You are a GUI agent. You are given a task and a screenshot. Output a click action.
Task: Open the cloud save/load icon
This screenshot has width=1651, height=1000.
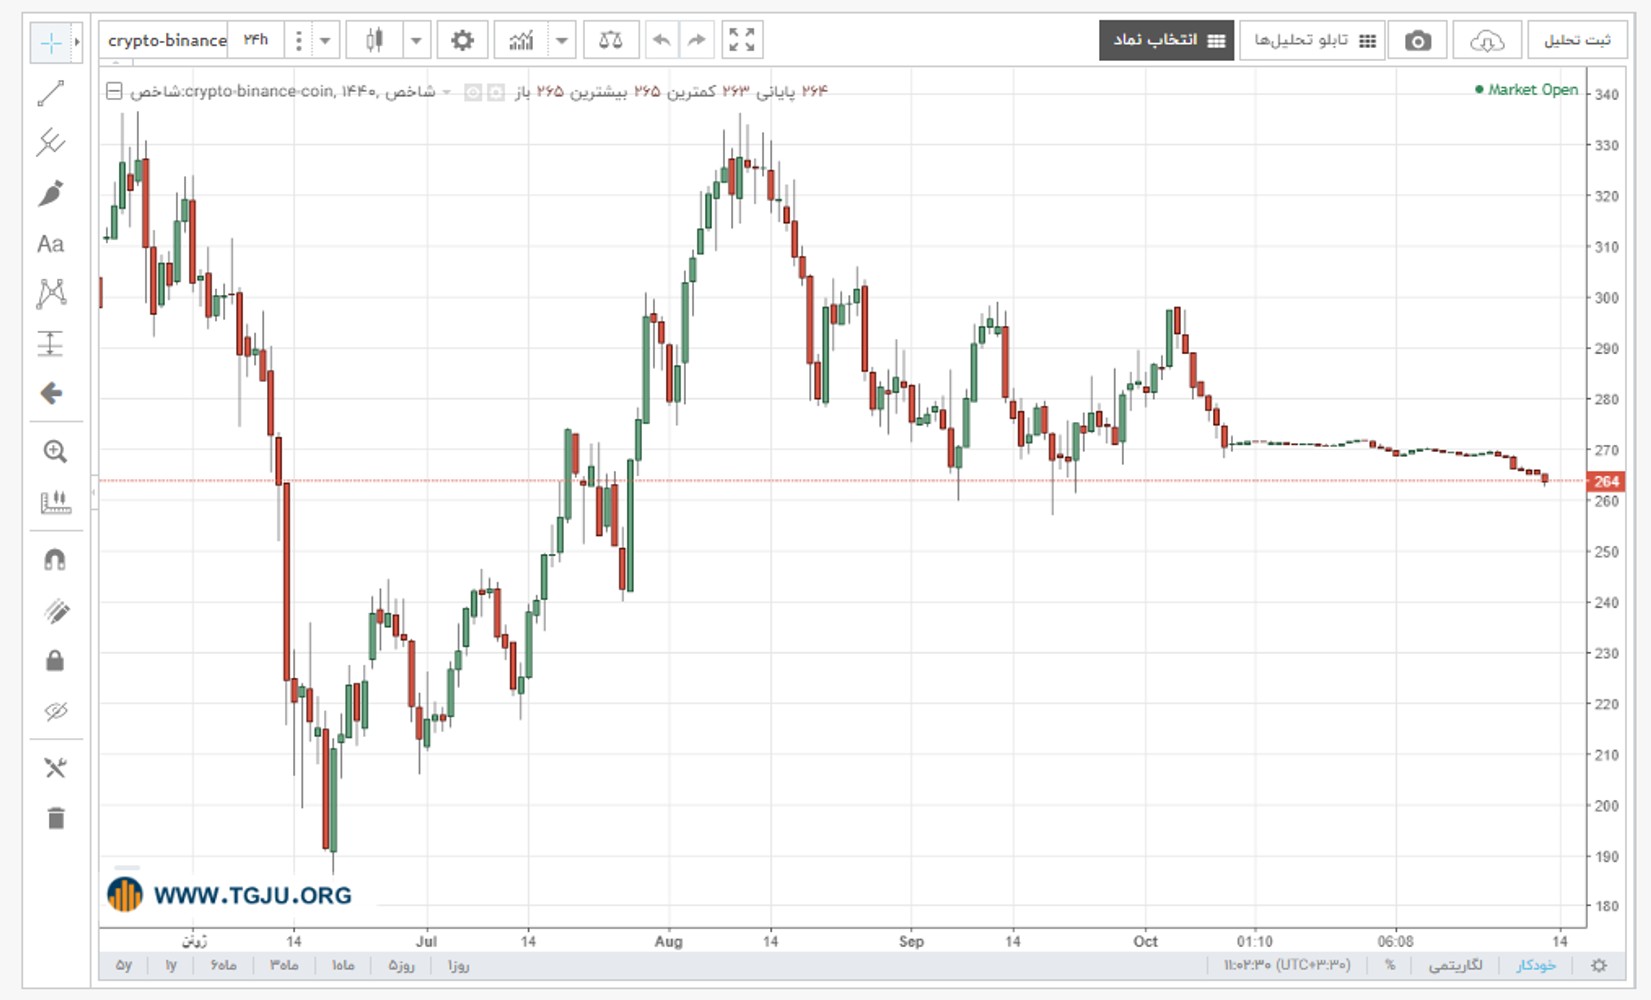coord(1487,41)
